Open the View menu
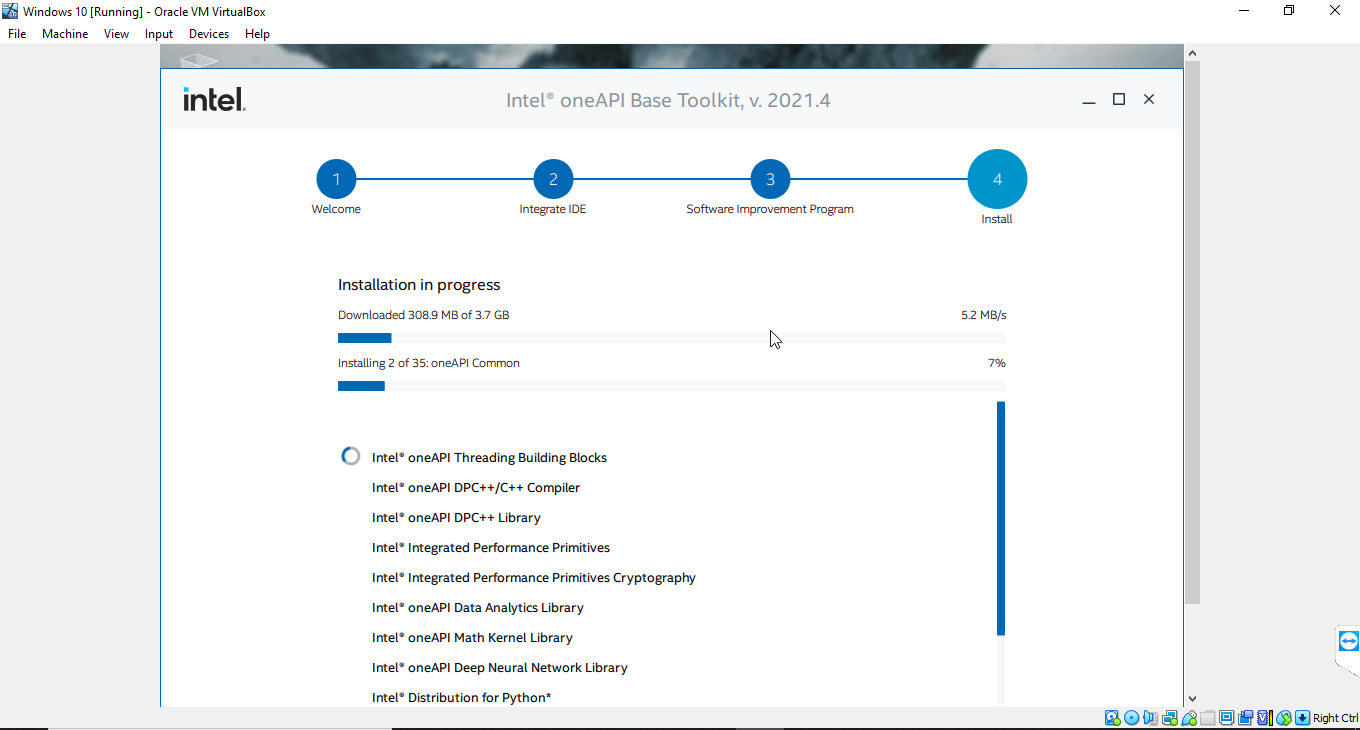 [x=116, y=33]
